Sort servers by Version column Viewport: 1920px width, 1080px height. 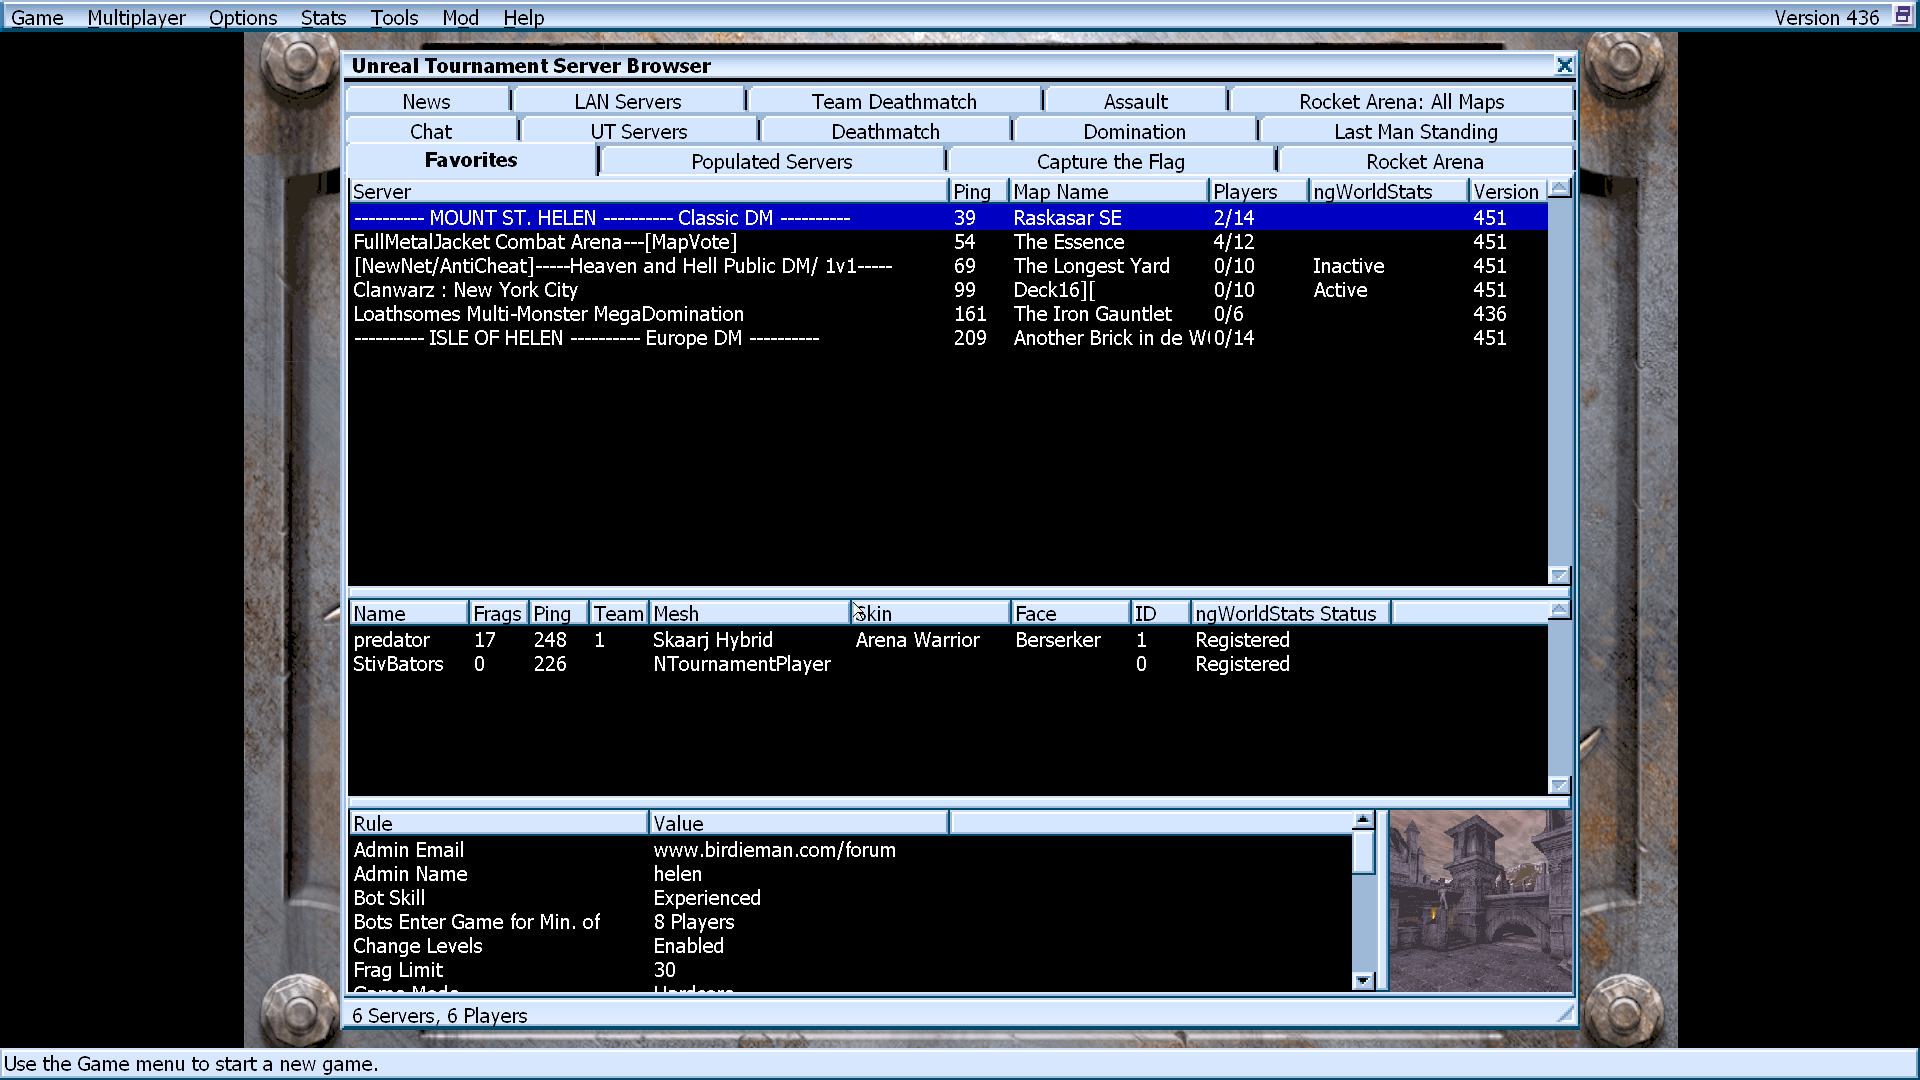click(1508, 191)
